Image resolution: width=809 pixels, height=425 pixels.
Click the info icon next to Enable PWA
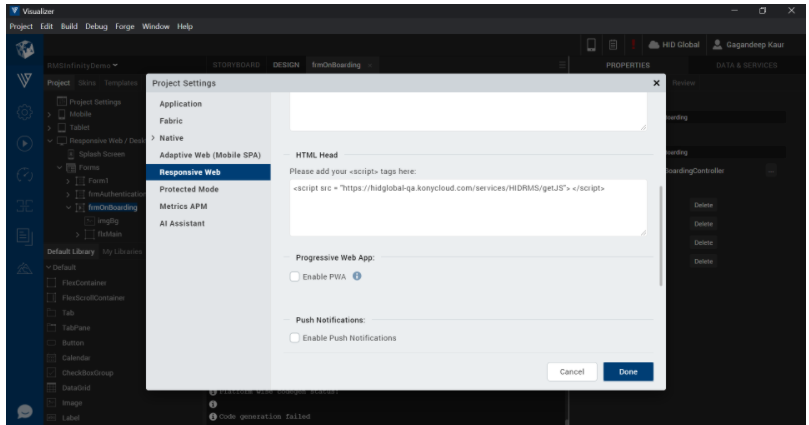click(357, 276)
